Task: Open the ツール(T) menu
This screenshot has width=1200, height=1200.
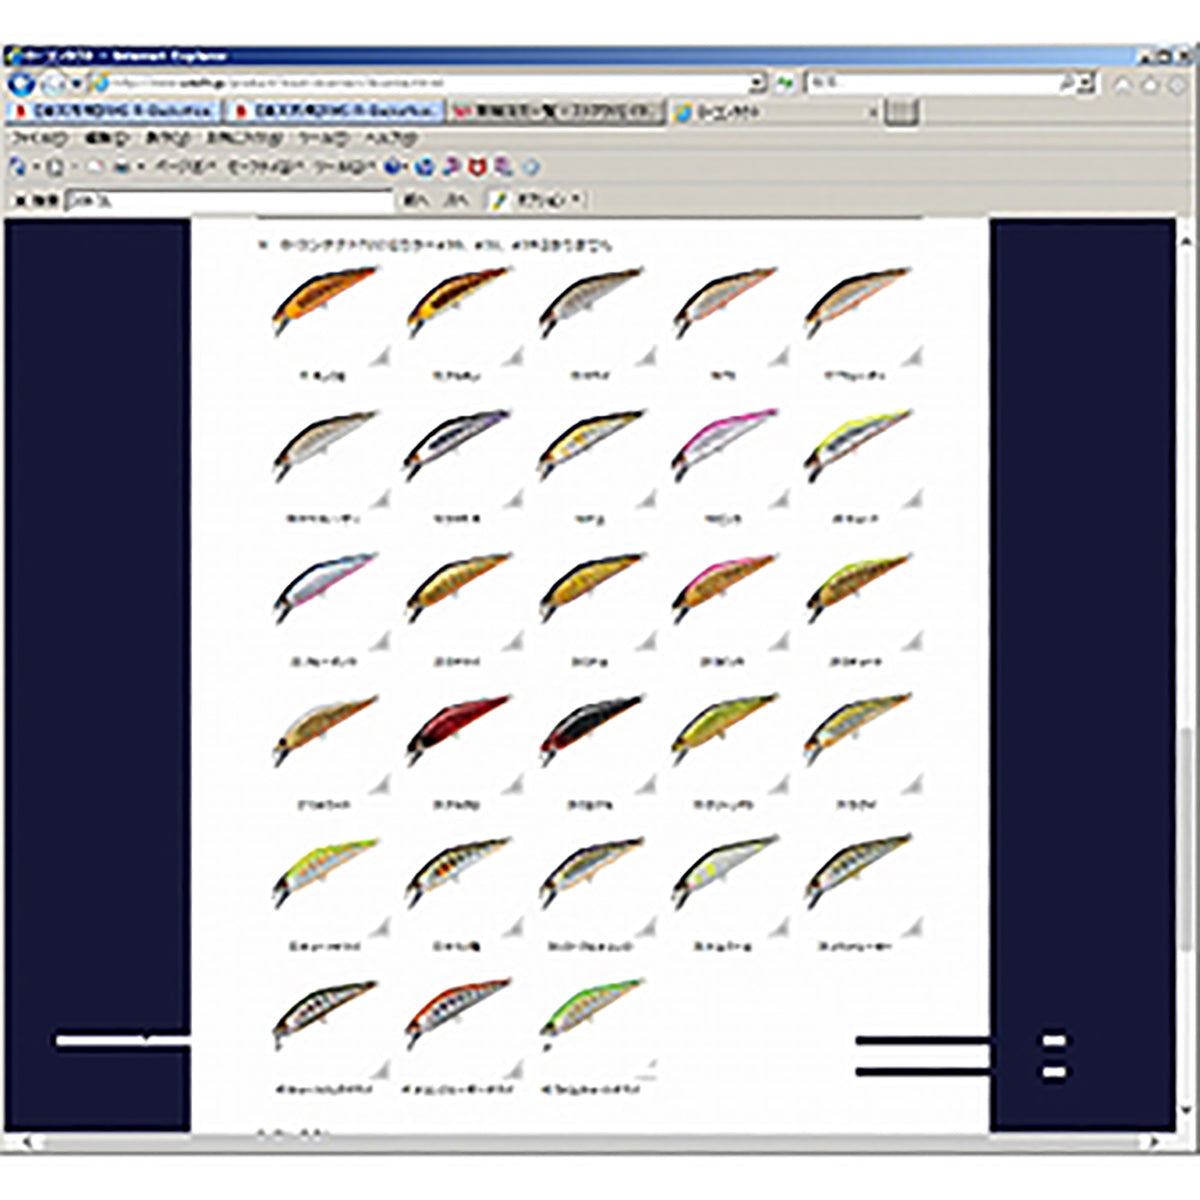Action: 325,139
